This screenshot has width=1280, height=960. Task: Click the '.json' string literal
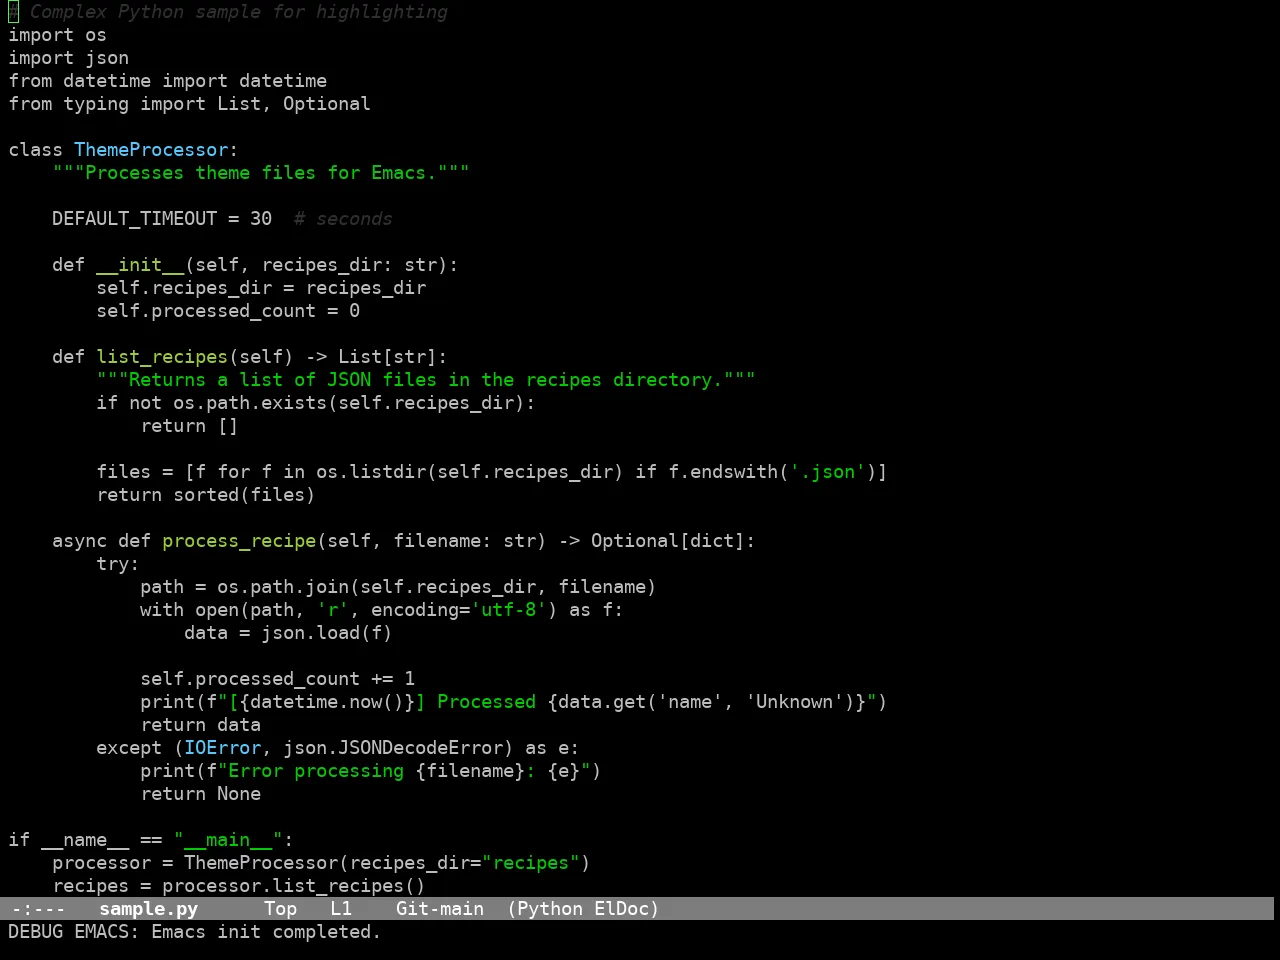[827, 472]
